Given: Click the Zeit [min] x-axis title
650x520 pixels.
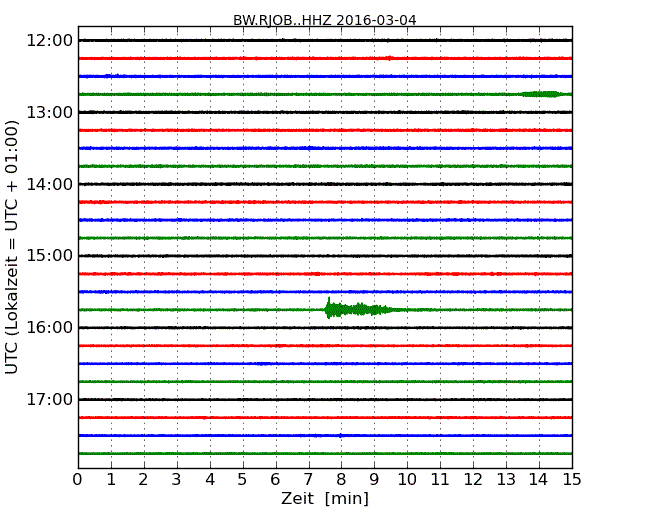Looking at the screenshot, I should (325, 498).
